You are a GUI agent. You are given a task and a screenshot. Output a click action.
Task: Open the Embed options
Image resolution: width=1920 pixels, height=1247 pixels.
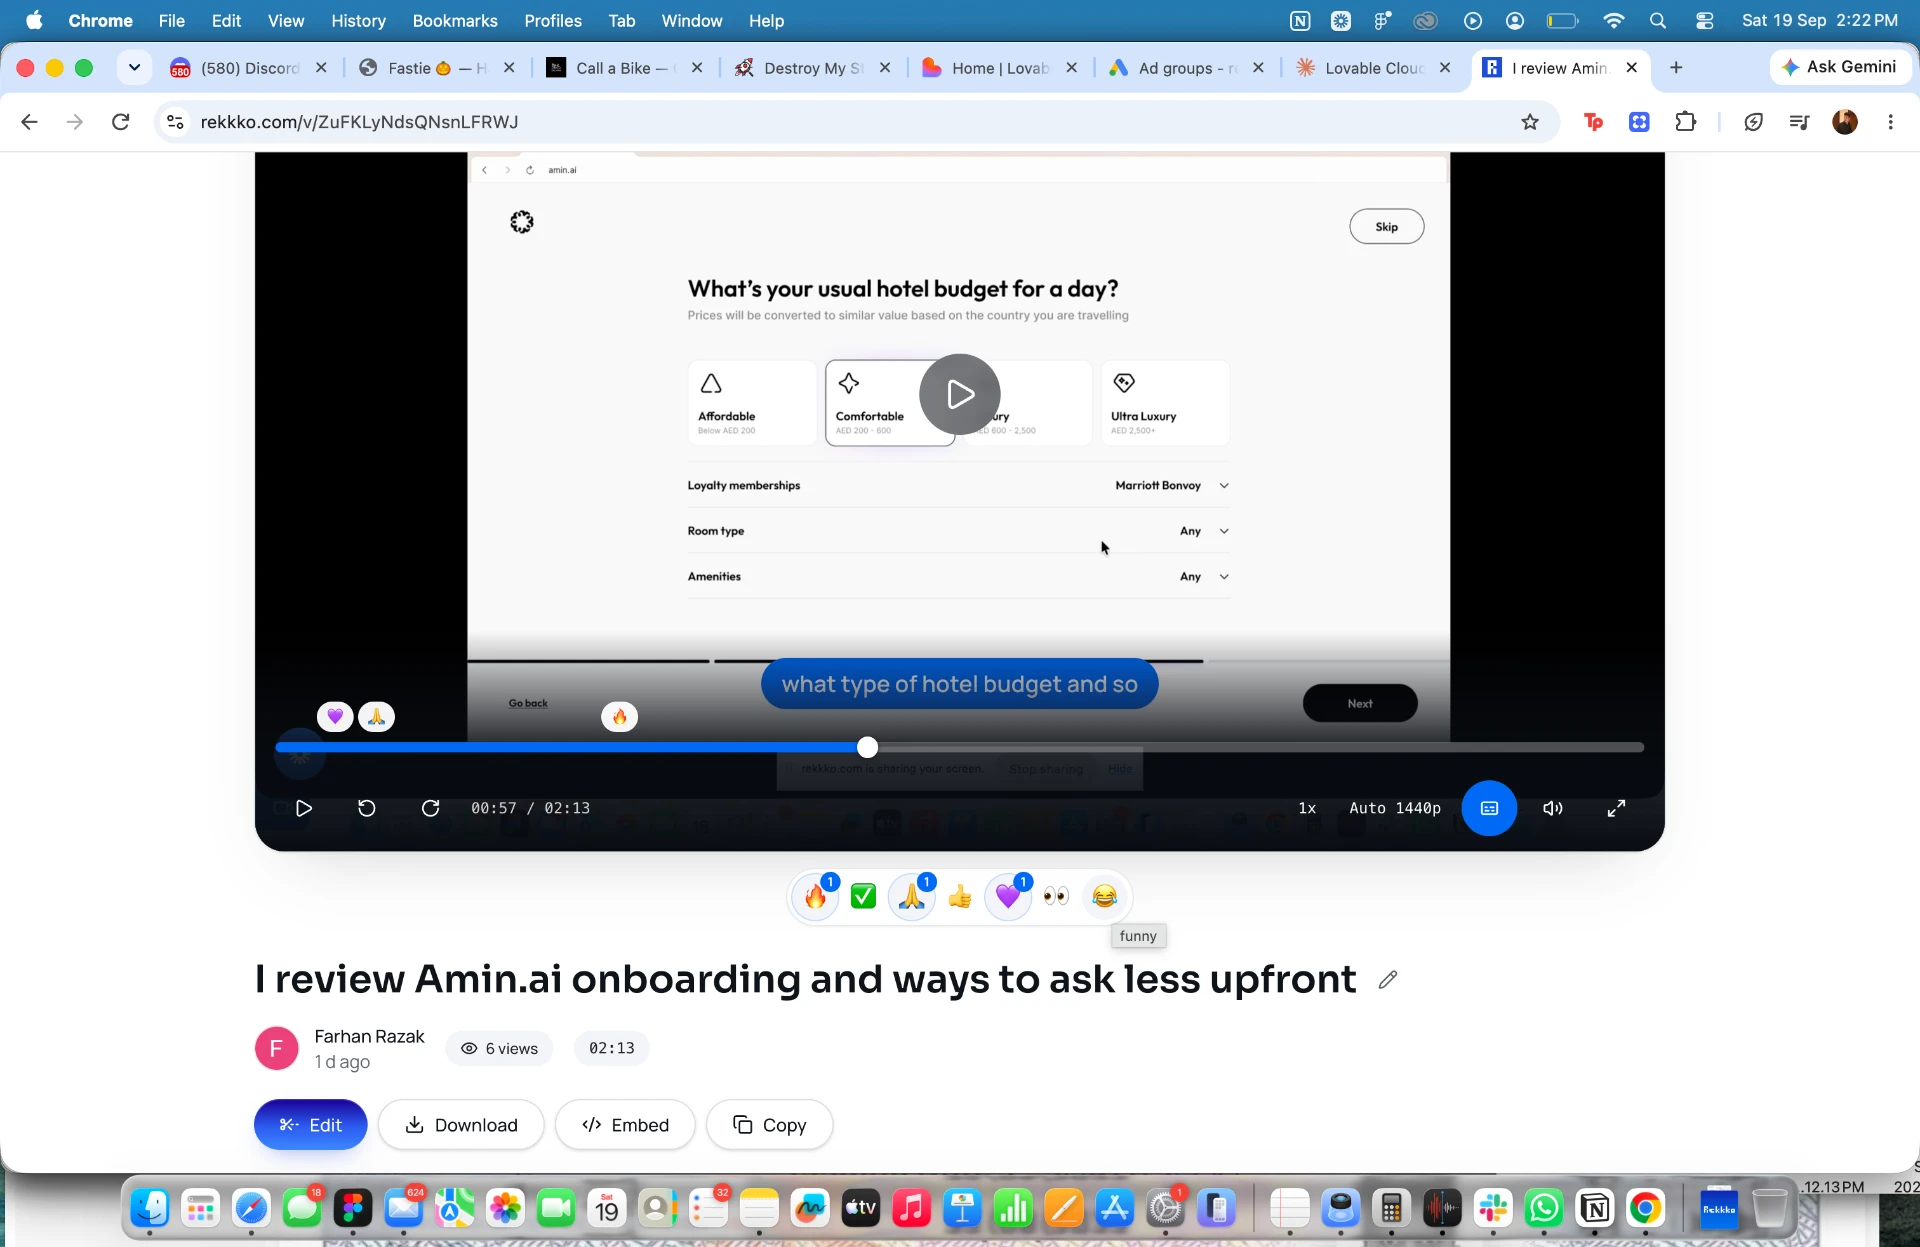tap(625, 1125)
